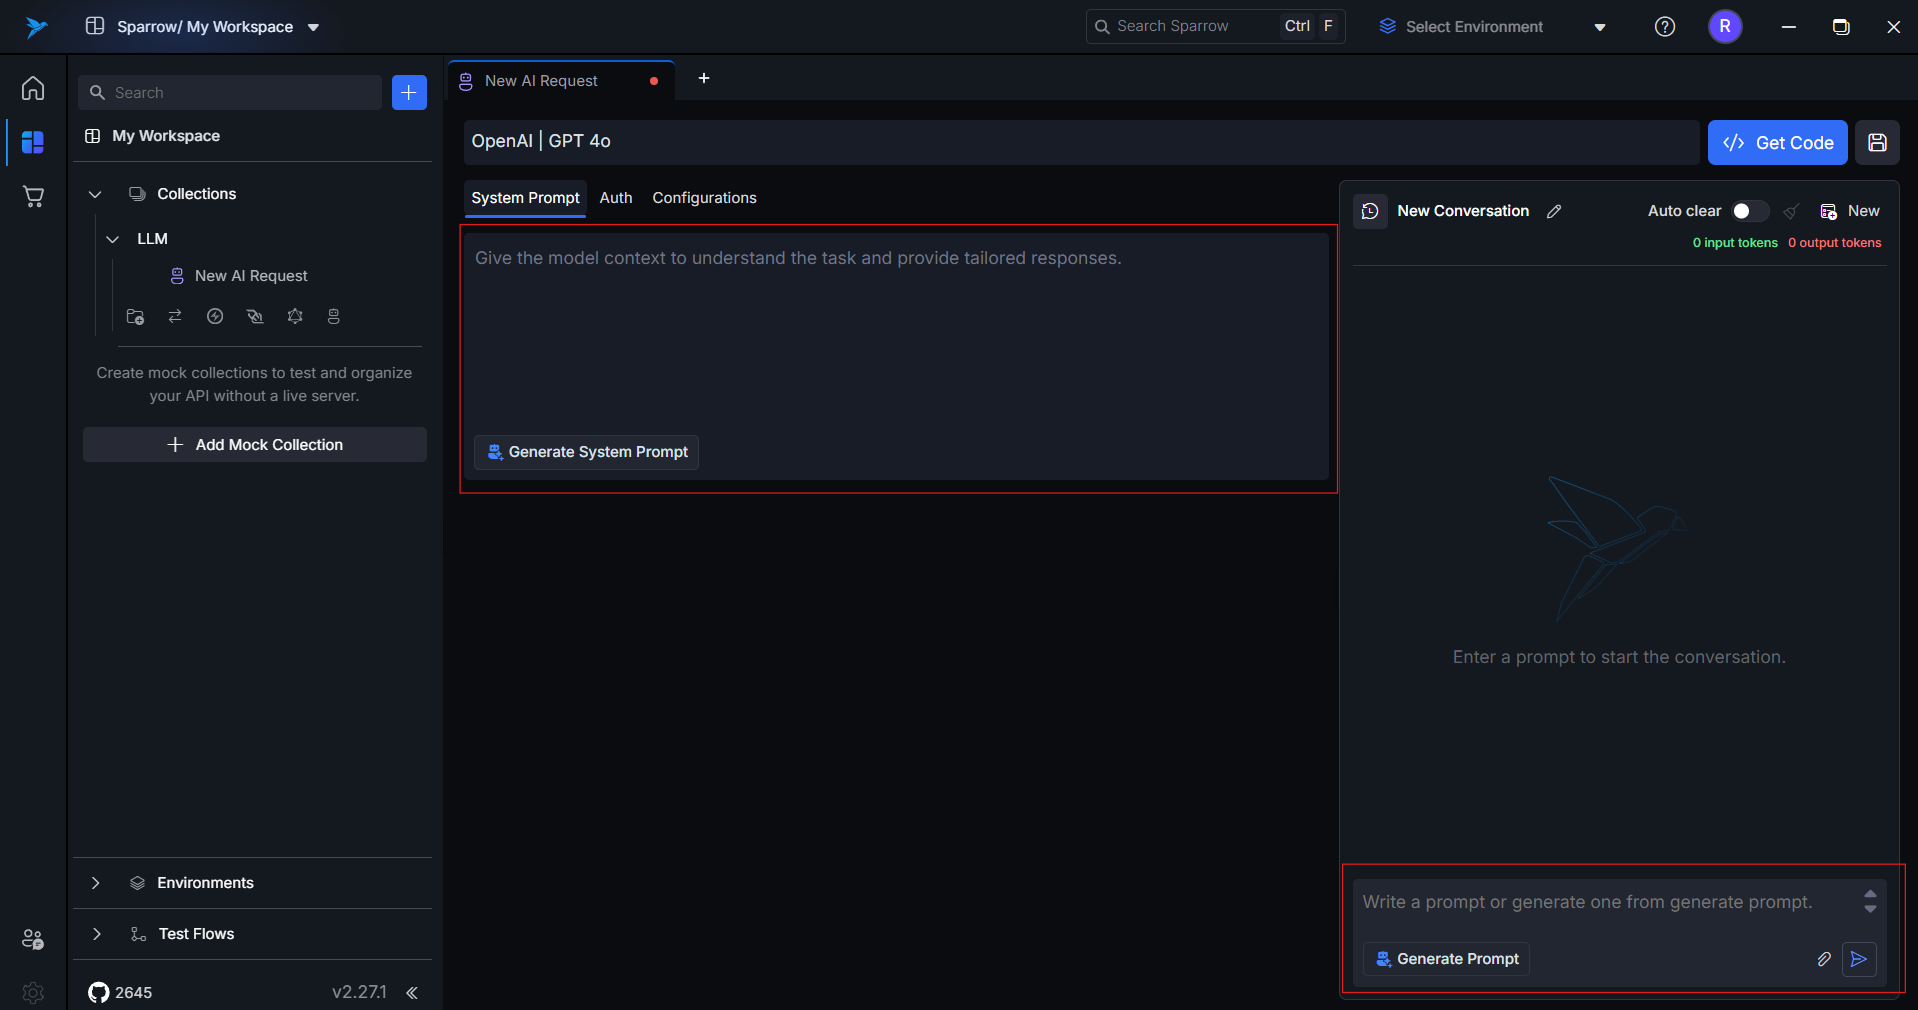Click Add Mock Collection button
This screenshot has height=1010, width=1918.
[x=255, y=445]
